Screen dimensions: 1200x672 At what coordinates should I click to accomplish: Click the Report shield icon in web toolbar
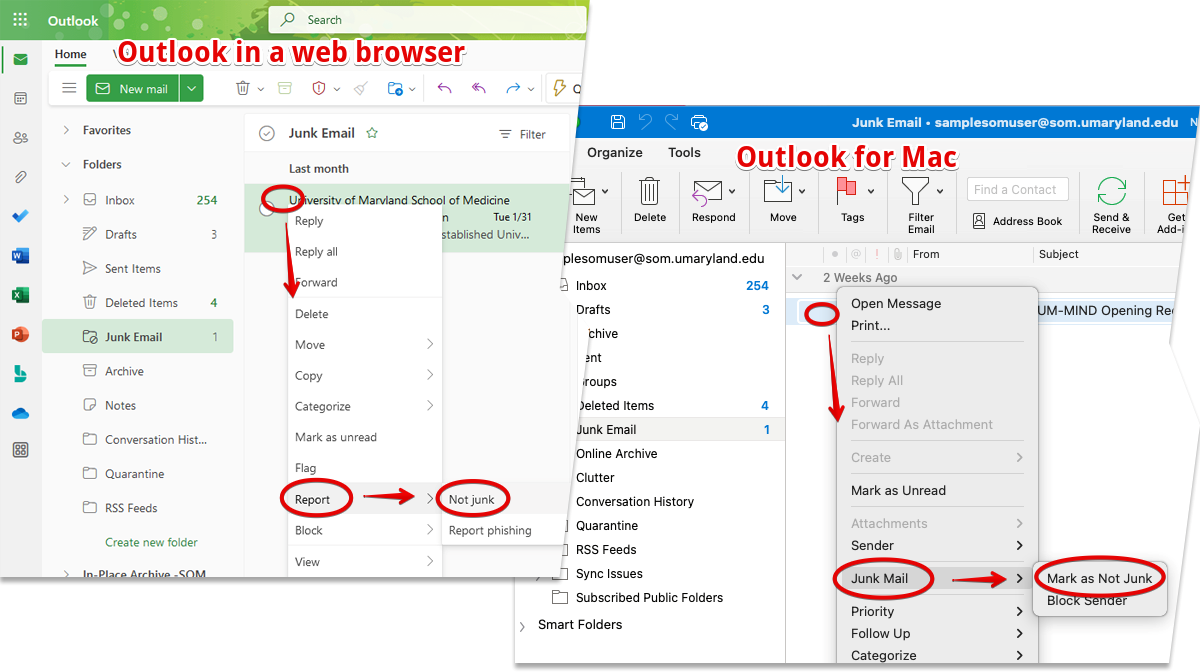(x=319, y=88)
